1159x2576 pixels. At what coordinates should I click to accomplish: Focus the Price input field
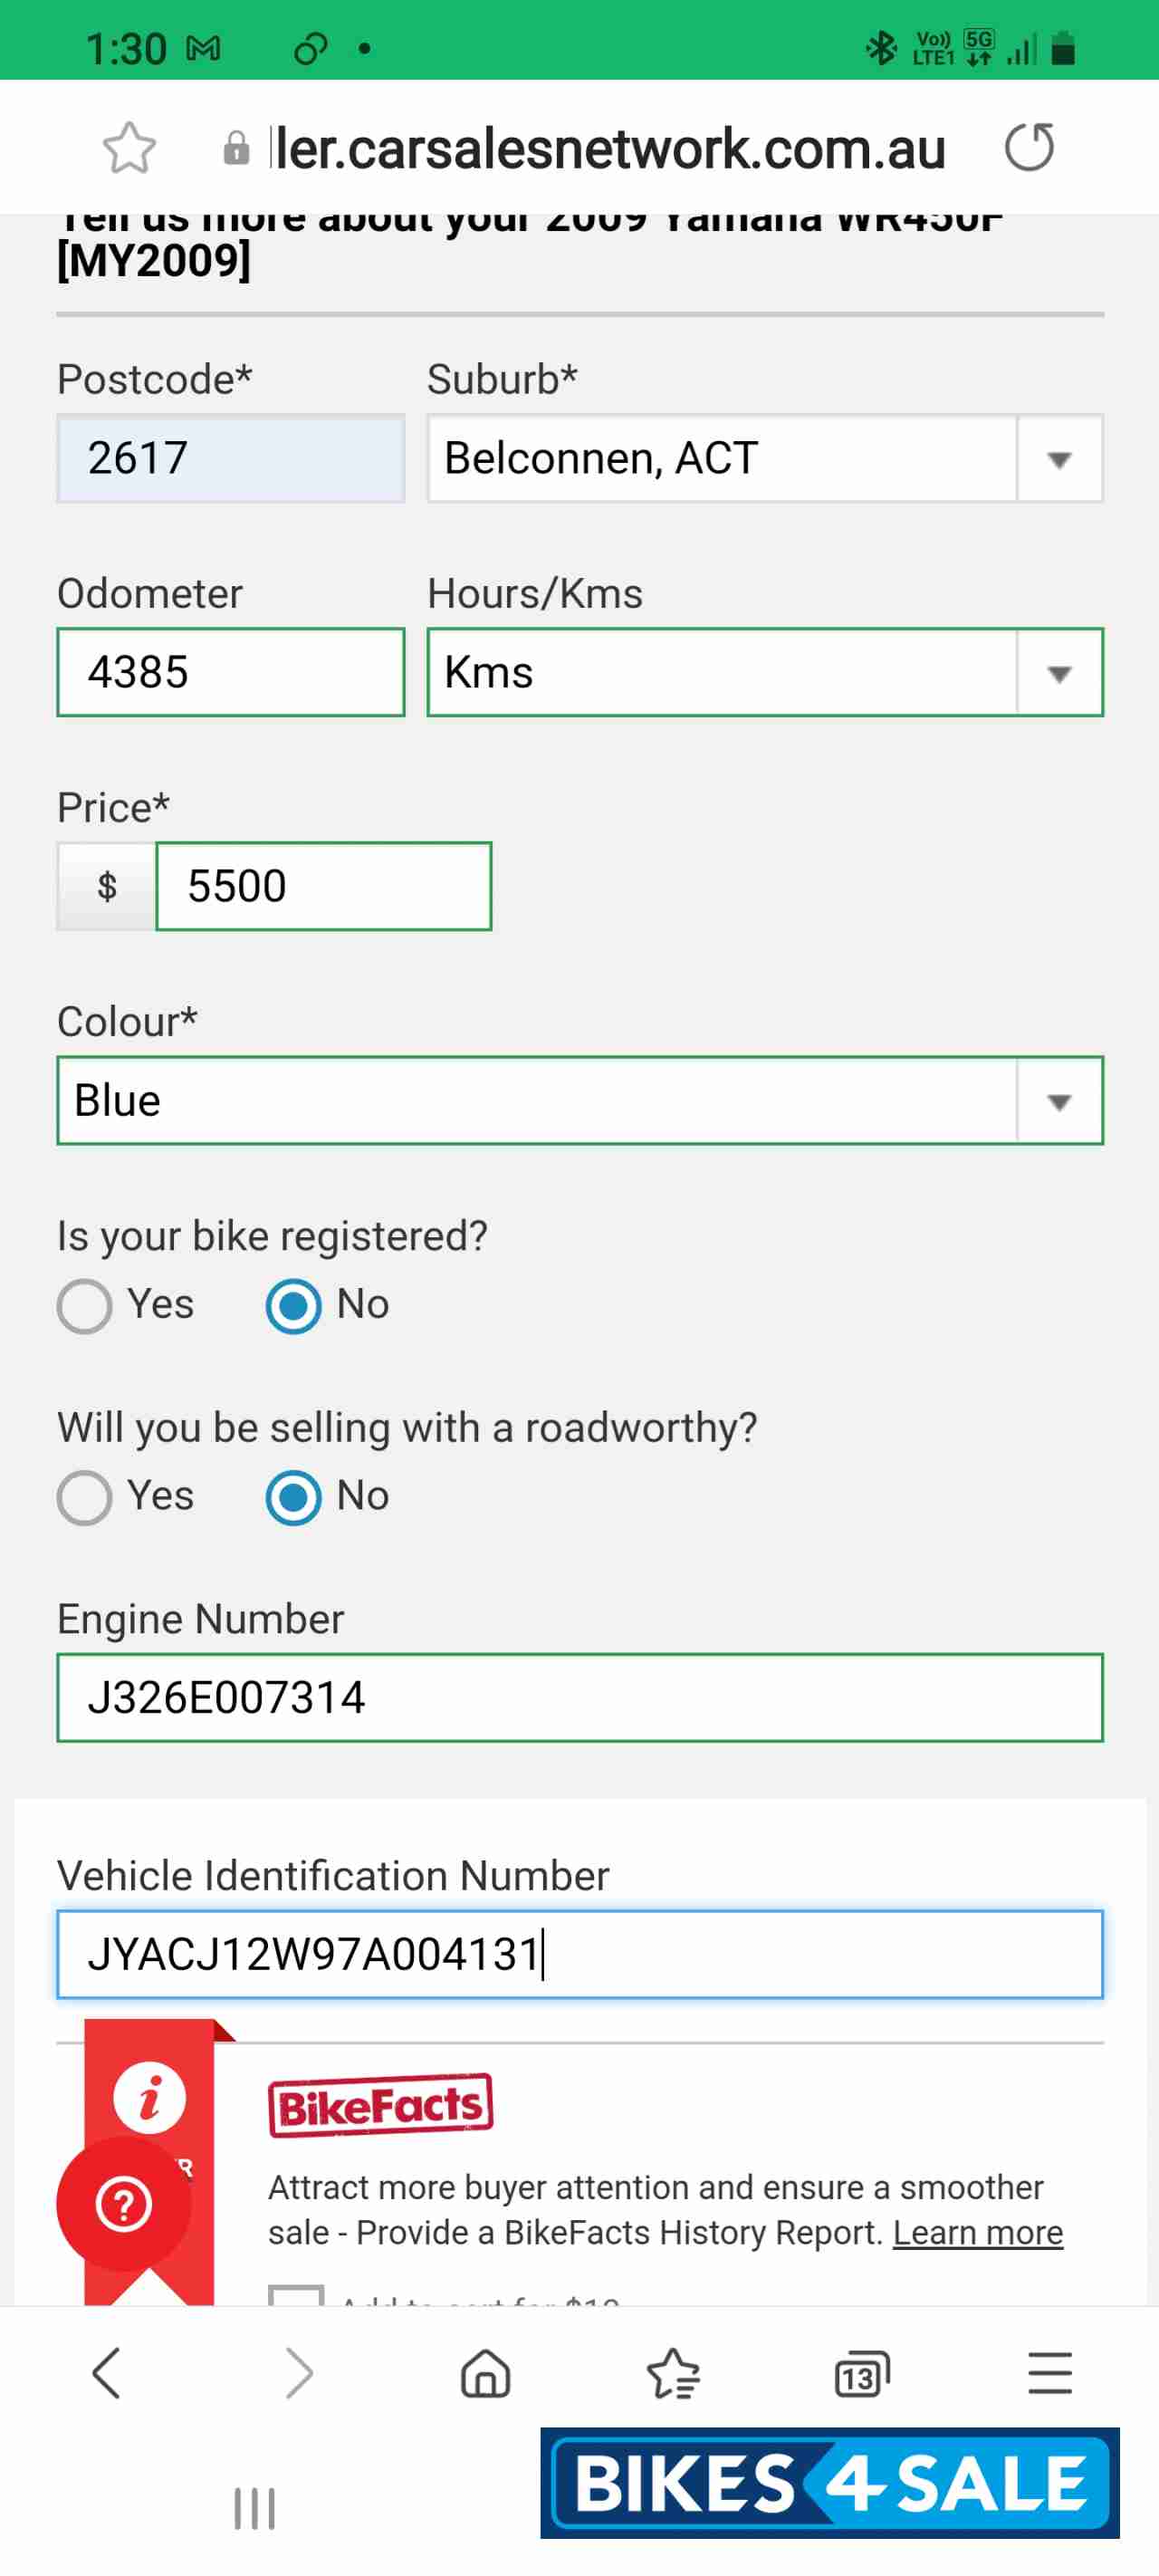coord(323,886)
